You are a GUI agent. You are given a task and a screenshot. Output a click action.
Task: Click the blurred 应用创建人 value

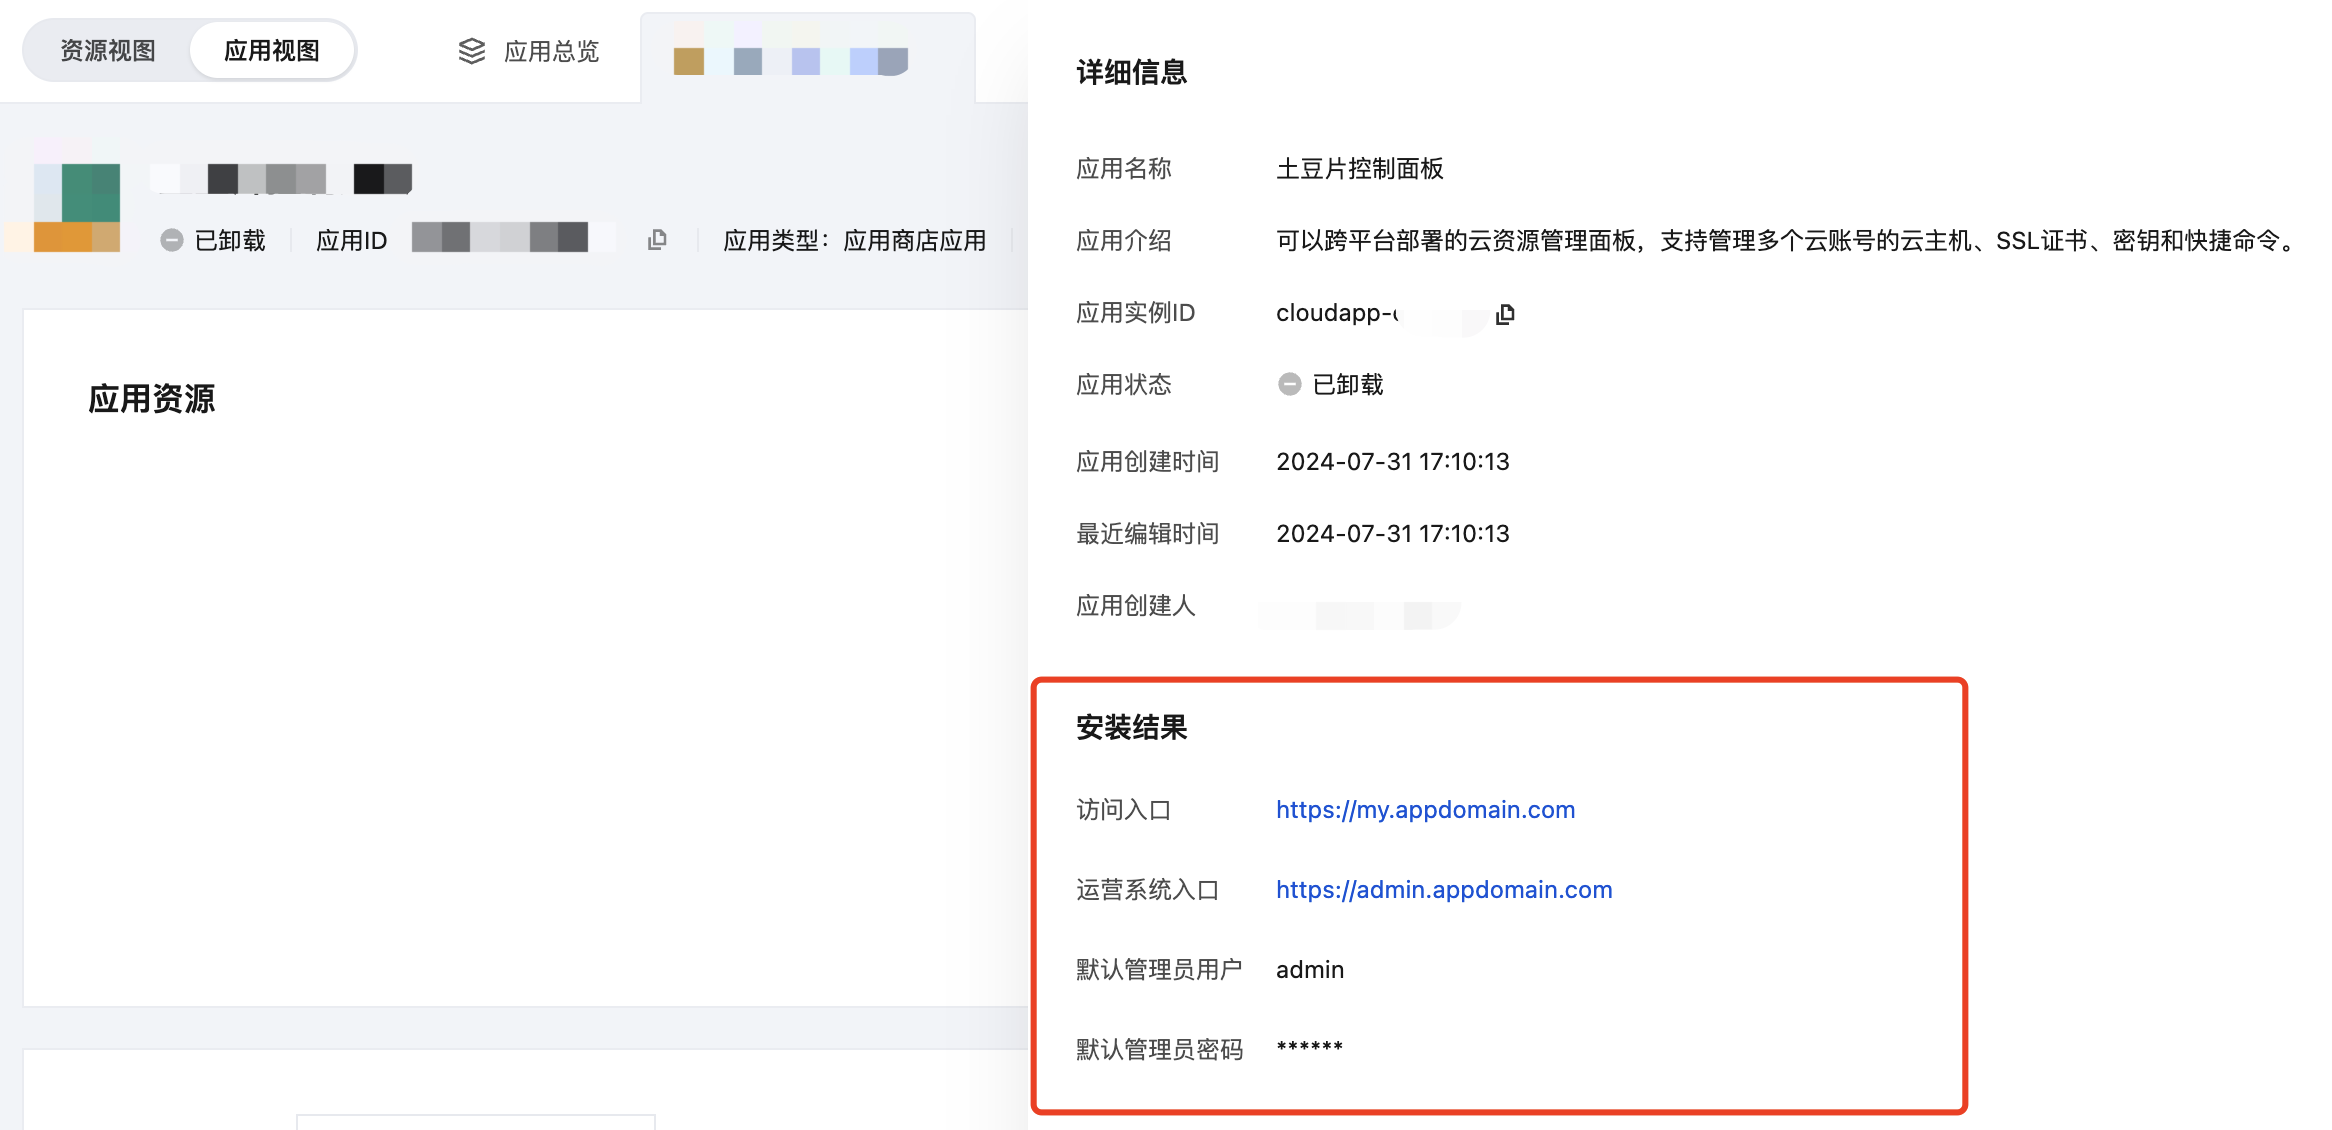[1360, 614]
